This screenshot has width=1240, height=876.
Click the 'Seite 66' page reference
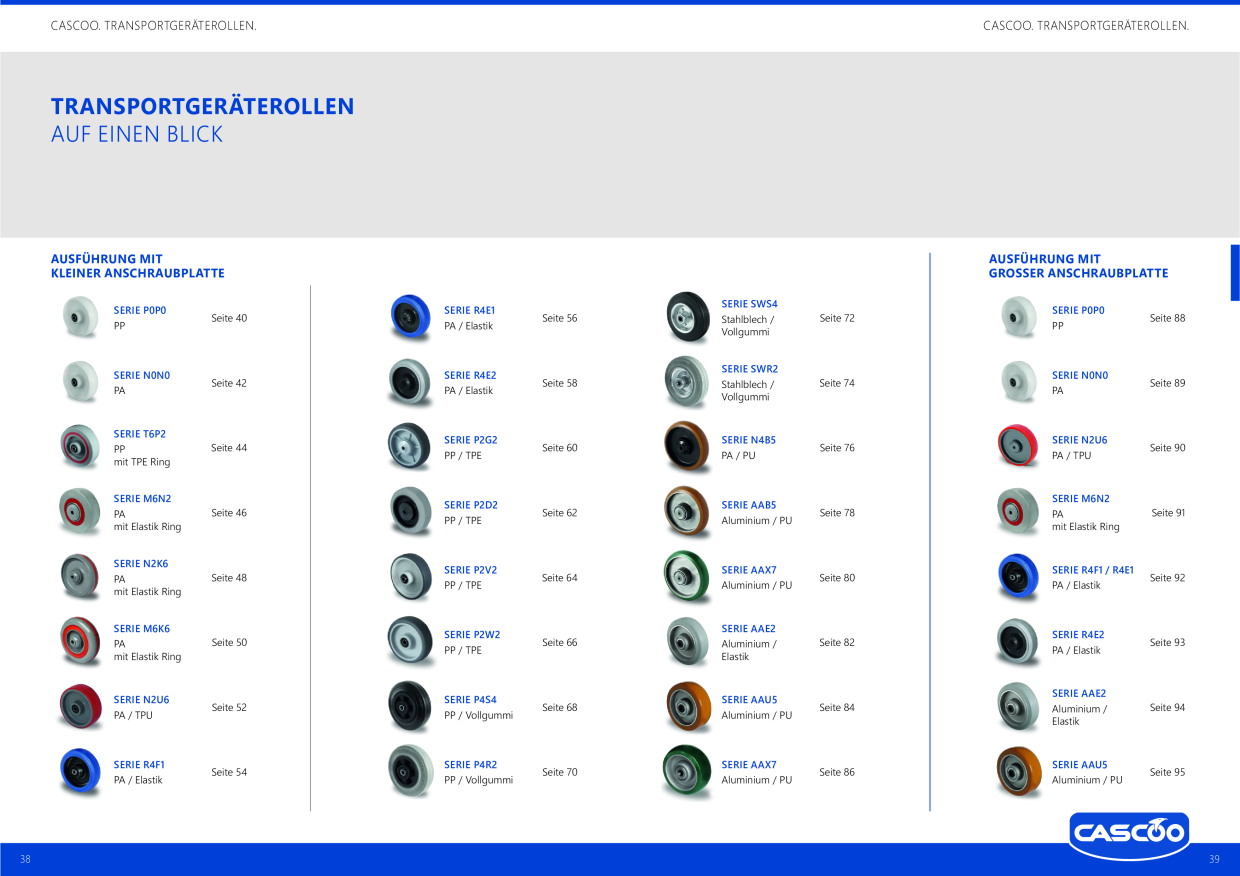pyautogui.click(x=560, y=643)
